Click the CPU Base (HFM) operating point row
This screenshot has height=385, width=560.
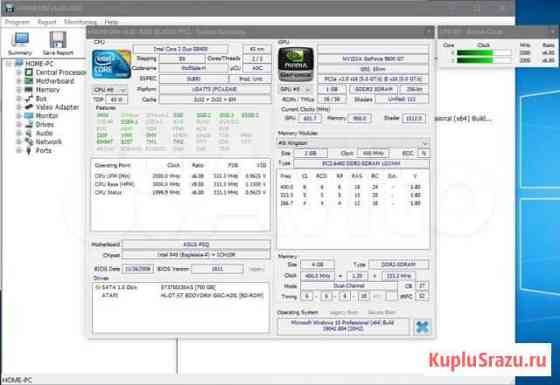click(x=180, y=184)
